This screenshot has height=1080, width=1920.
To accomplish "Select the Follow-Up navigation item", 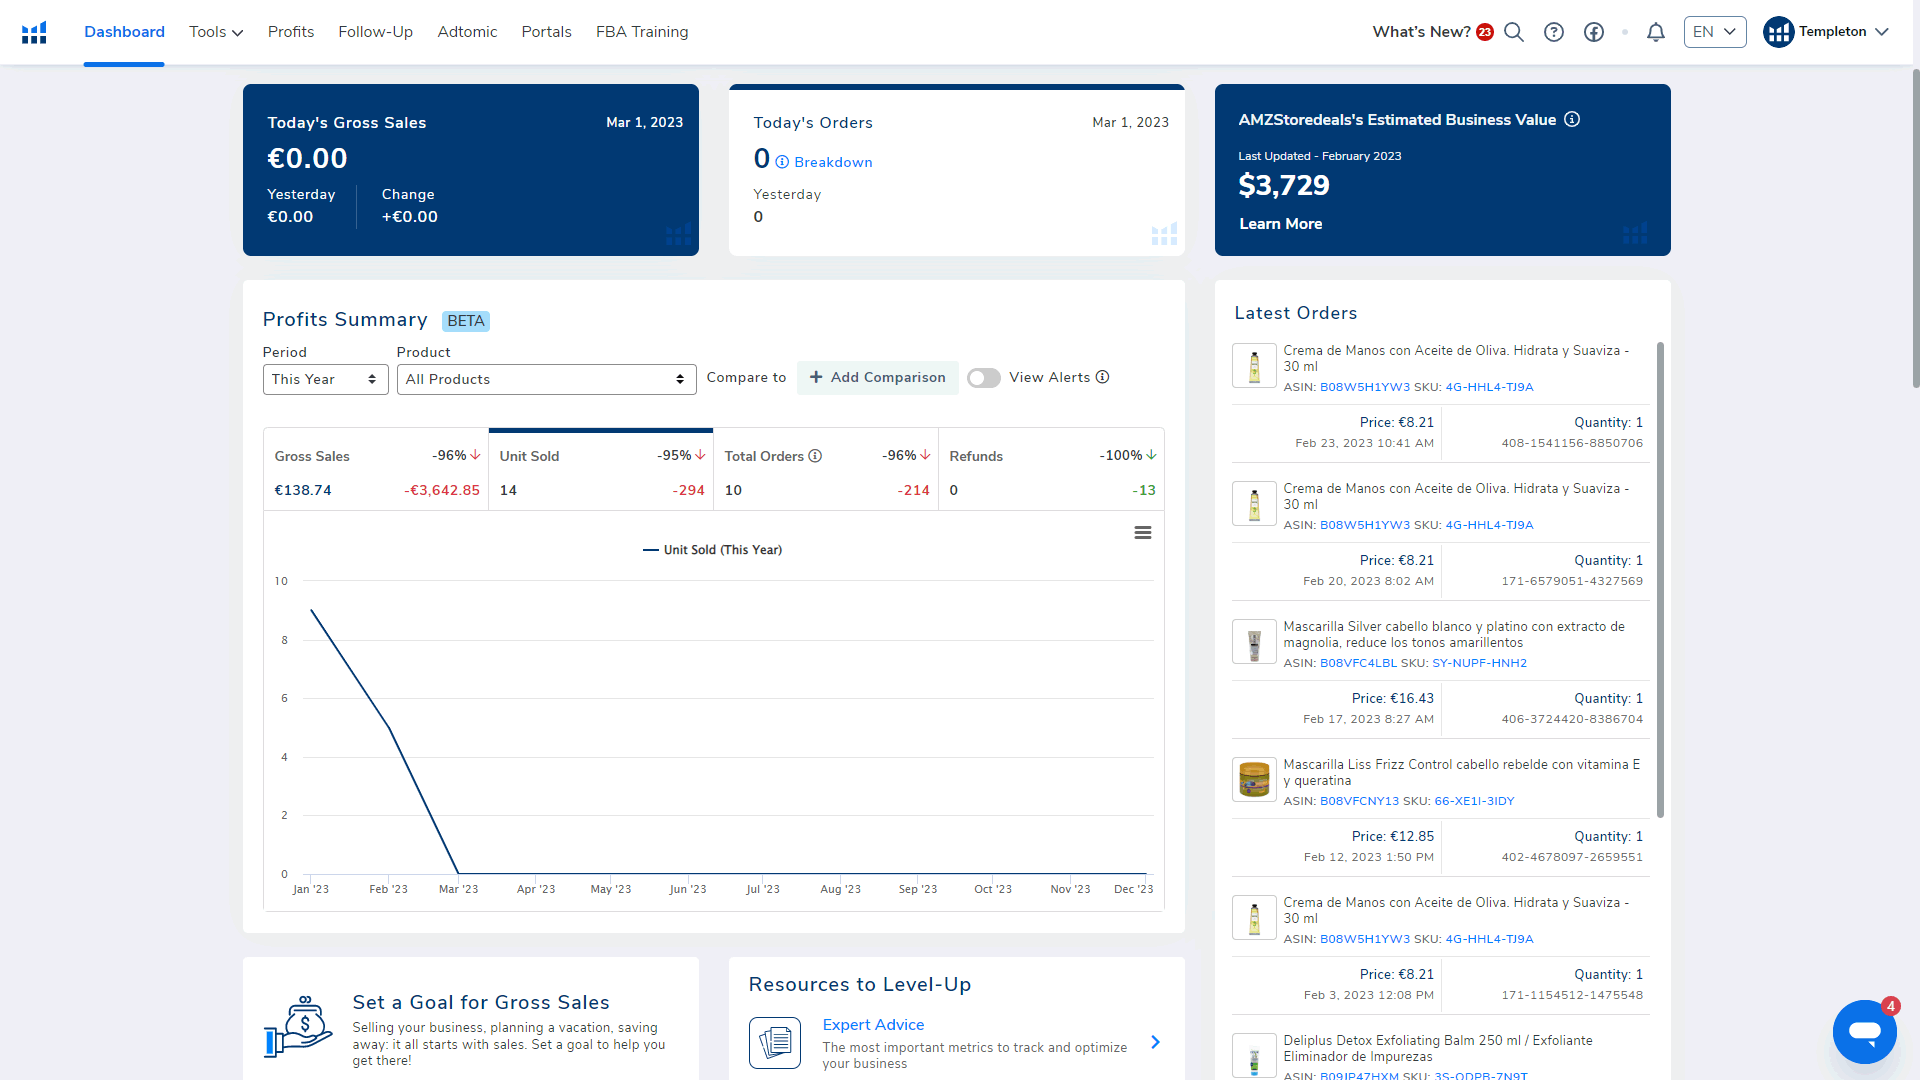I will click(376, 32).
